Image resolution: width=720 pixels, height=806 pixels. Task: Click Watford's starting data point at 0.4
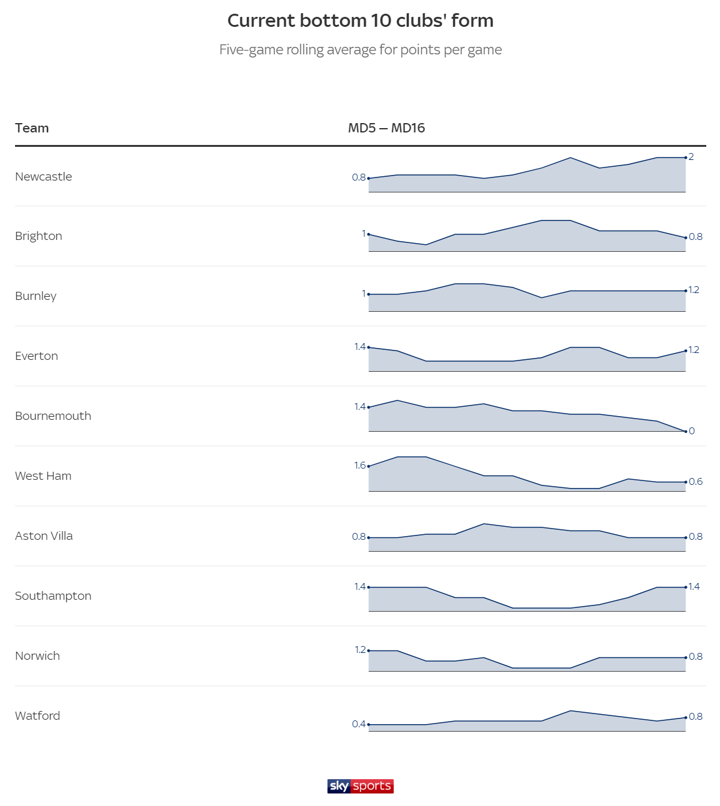[x=369, y=724]
